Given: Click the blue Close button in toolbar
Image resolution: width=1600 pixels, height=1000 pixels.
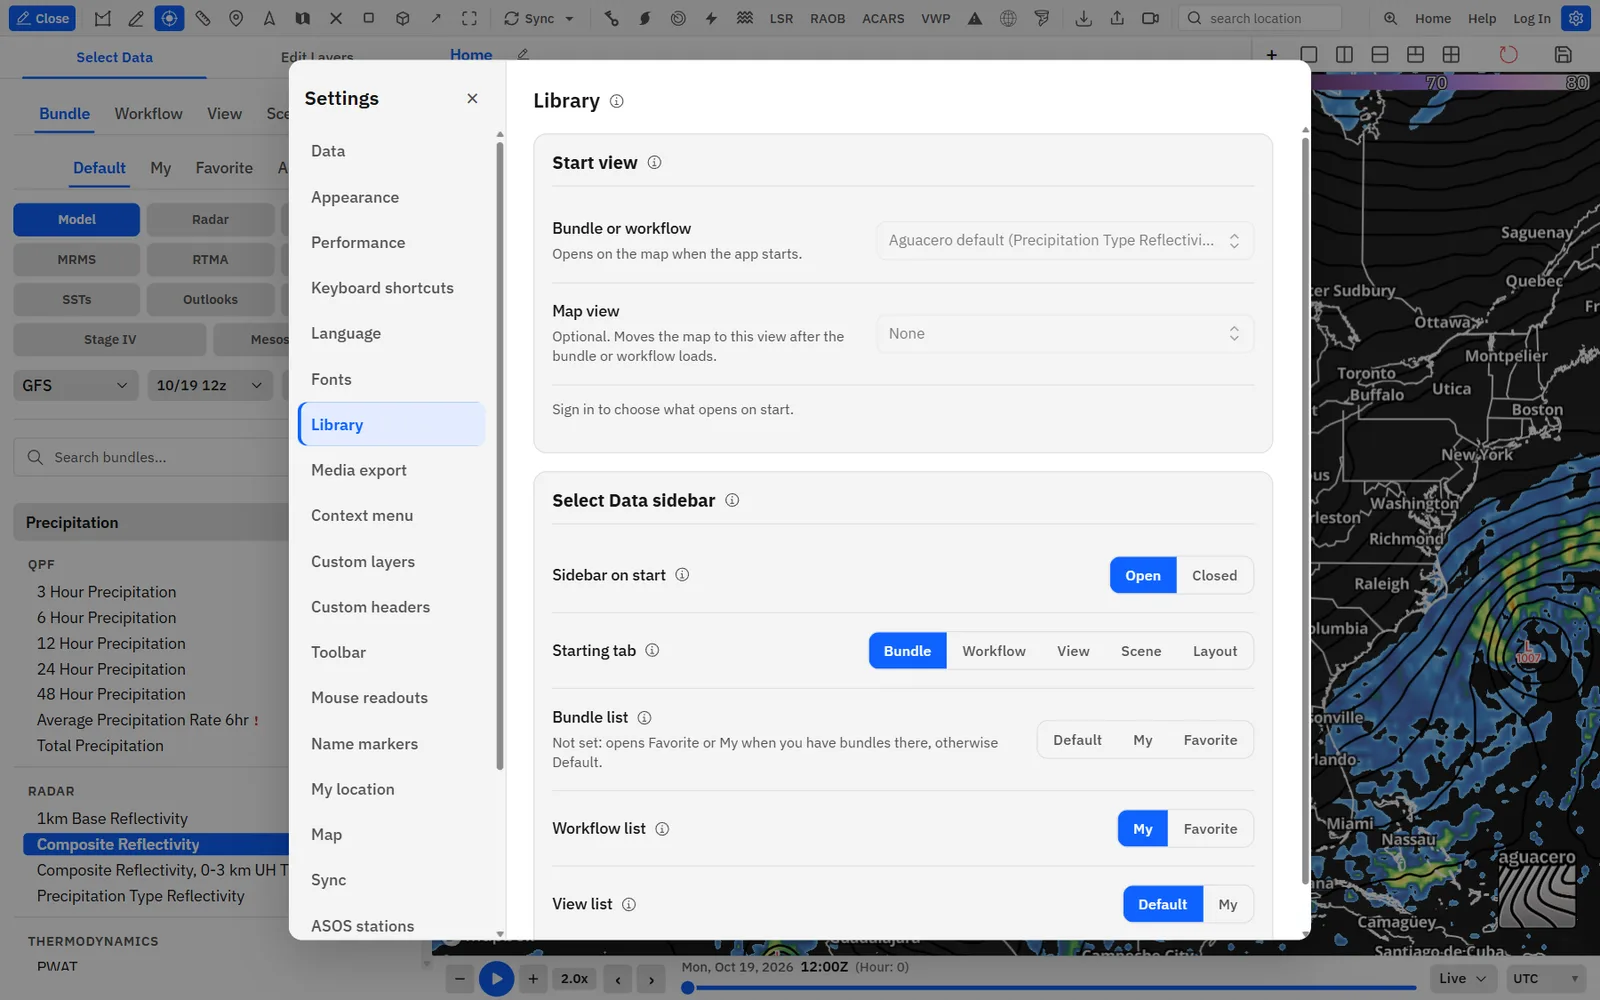Looking at the screenshot, I should click(42, 18).
